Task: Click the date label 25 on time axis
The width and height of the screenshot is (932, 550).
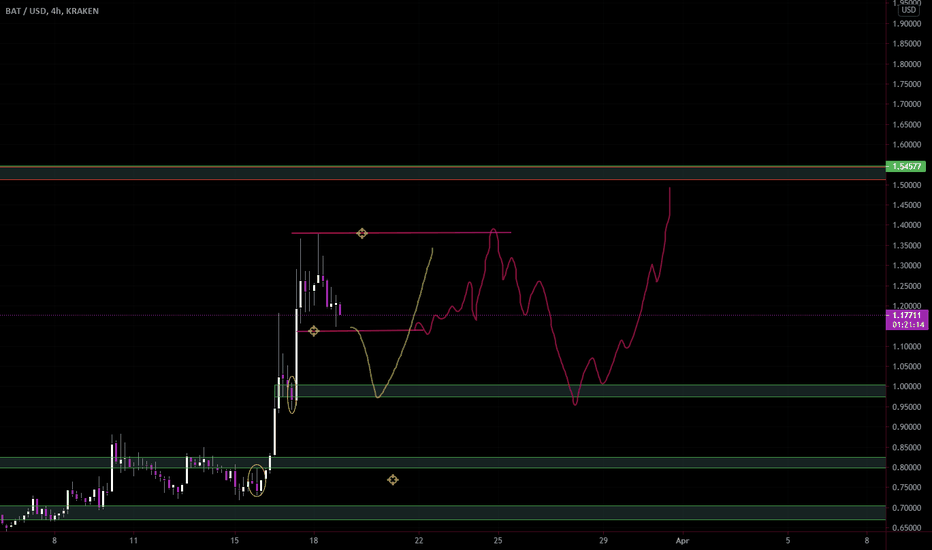Action: 498,540
